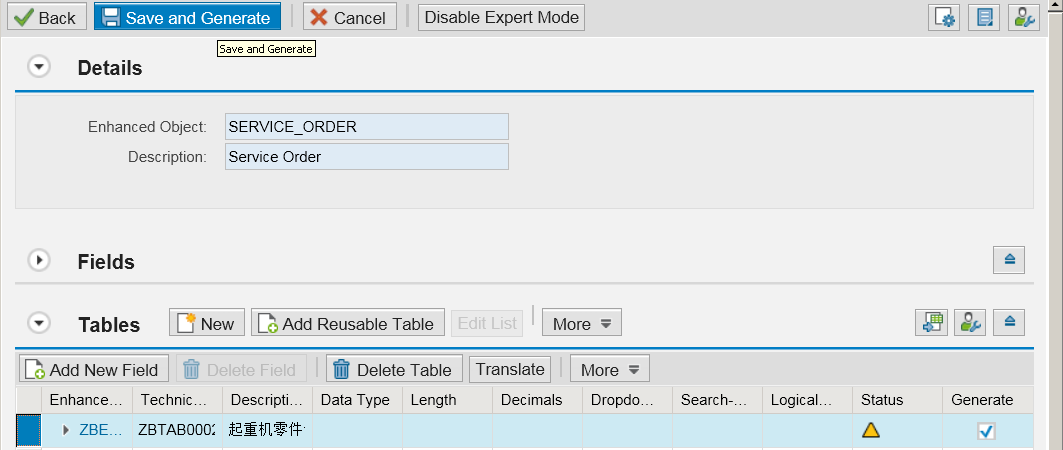Image resolution: width=1063 pixels, height=450 pixels.
Task: Open the notes document icon at top right
Action: click(984, 18)
